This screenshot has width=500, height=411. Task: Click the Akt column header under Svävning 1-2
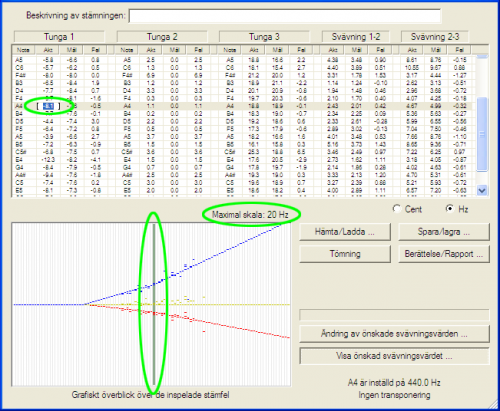[333, 50]
